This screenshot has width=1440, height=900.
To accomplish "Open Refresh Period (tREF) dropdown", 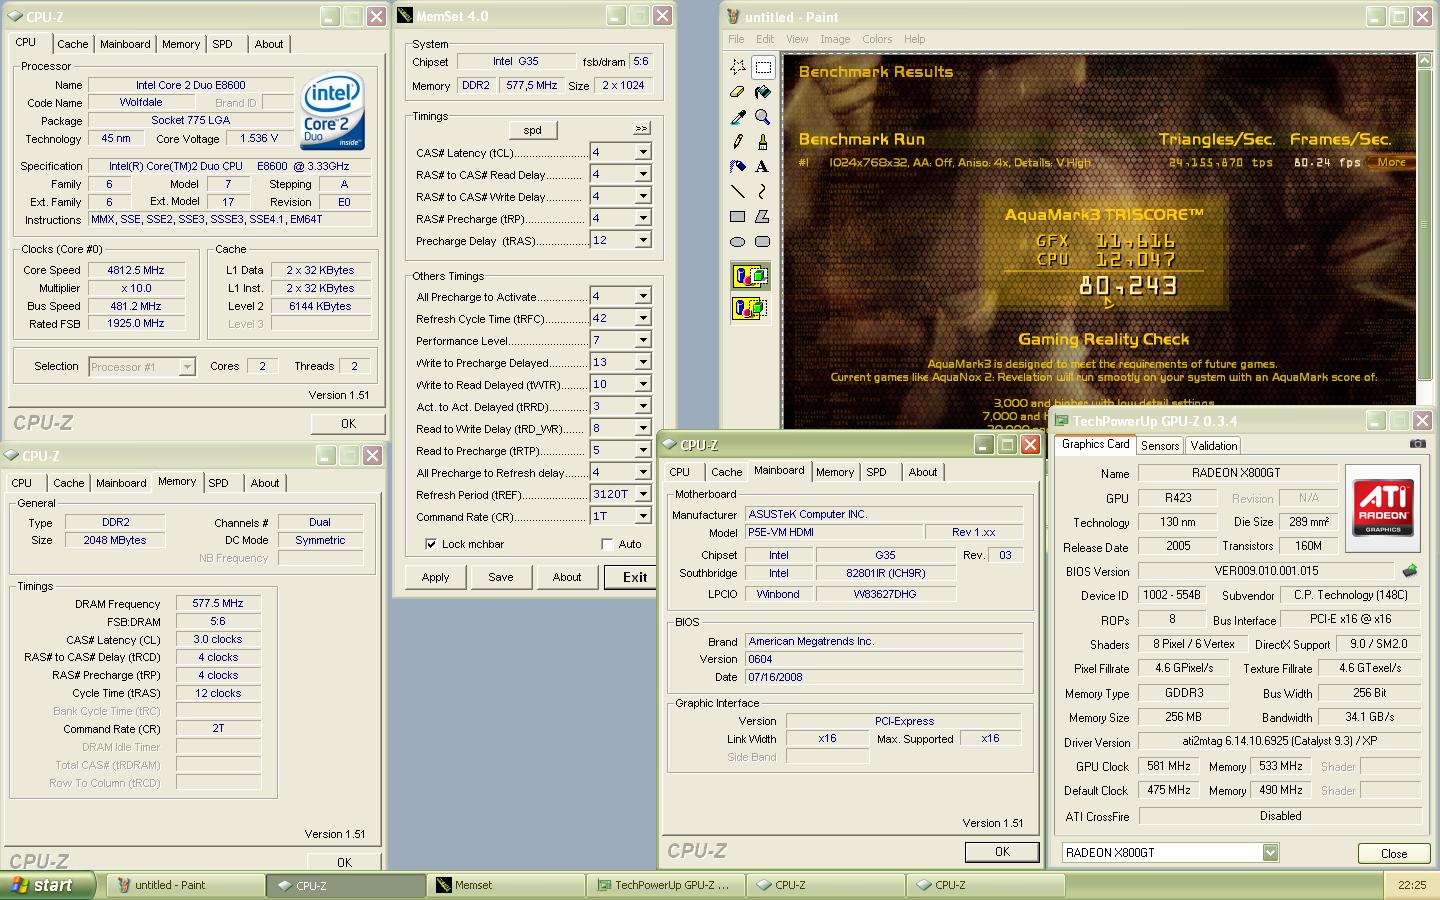I will click(643, 494).
